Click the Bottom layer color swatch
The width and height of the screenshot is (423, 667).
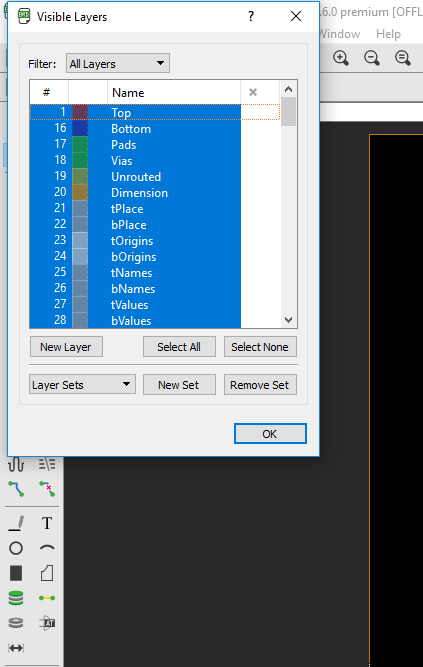coord(80,128)
